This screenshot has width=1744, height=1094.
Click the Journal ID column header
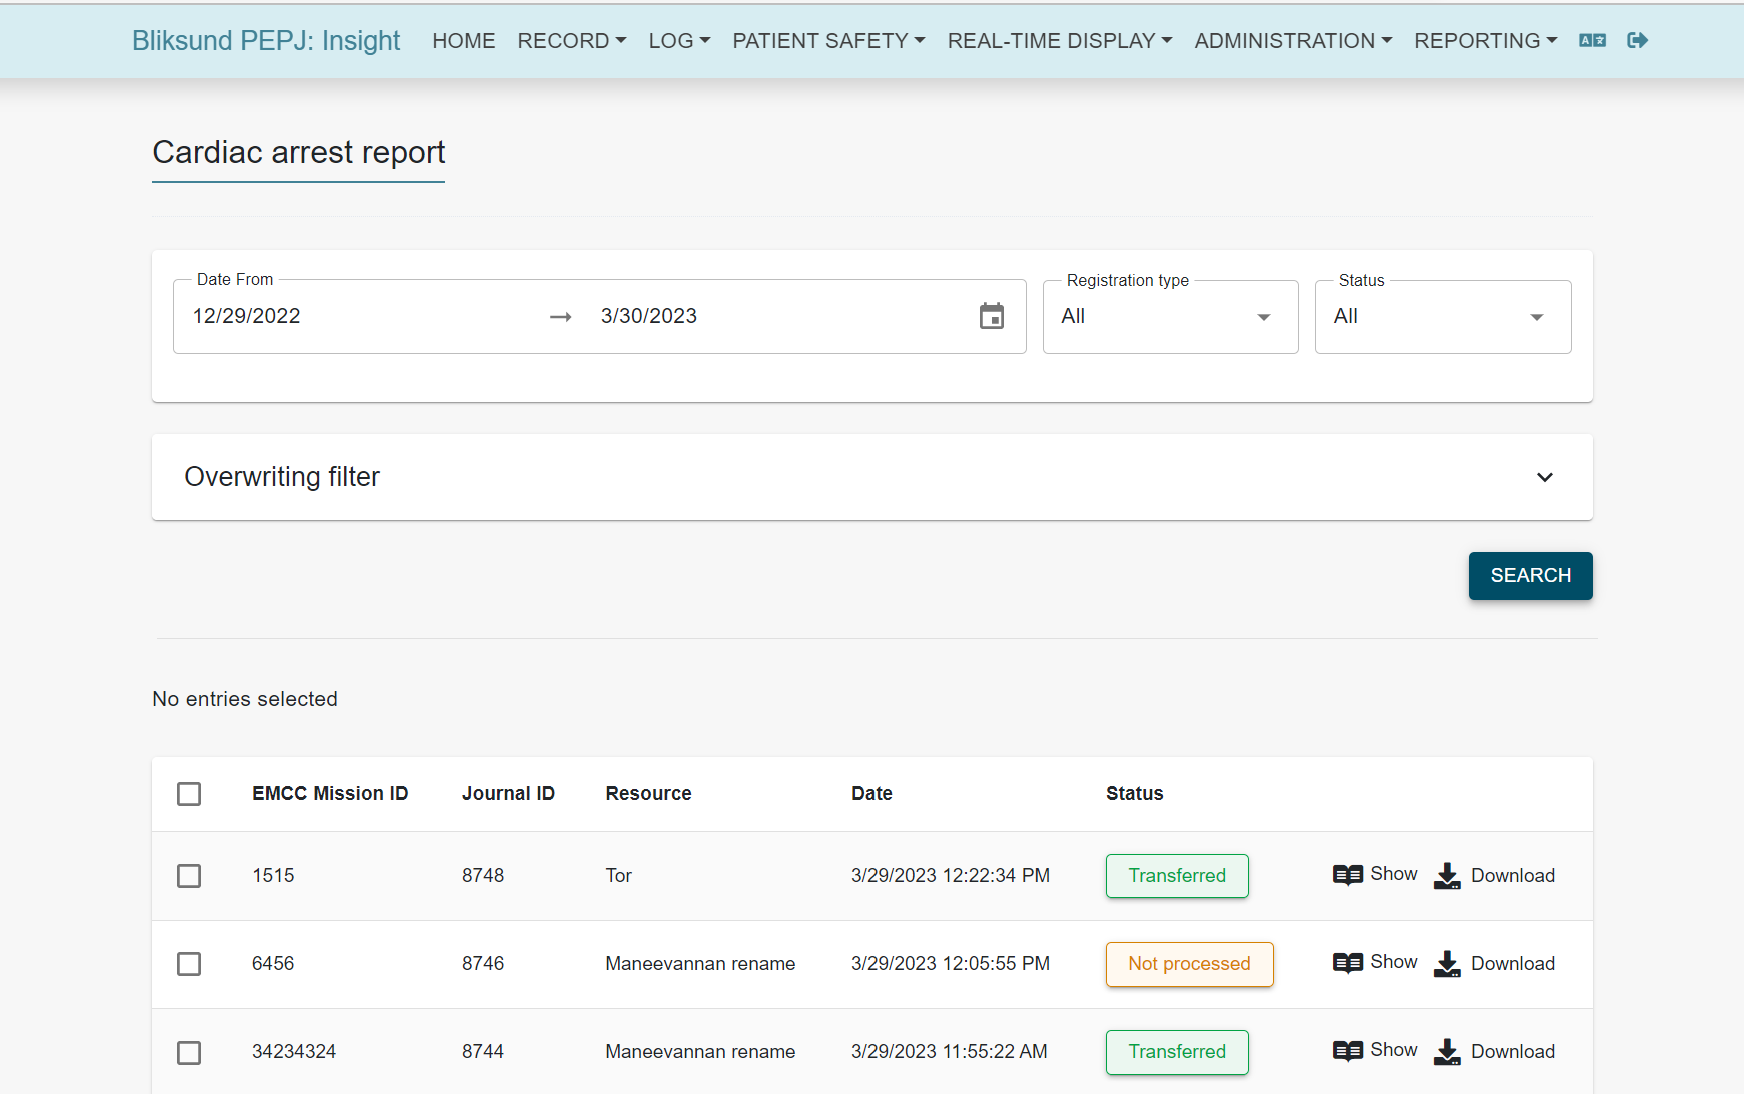tap(508, 794)
